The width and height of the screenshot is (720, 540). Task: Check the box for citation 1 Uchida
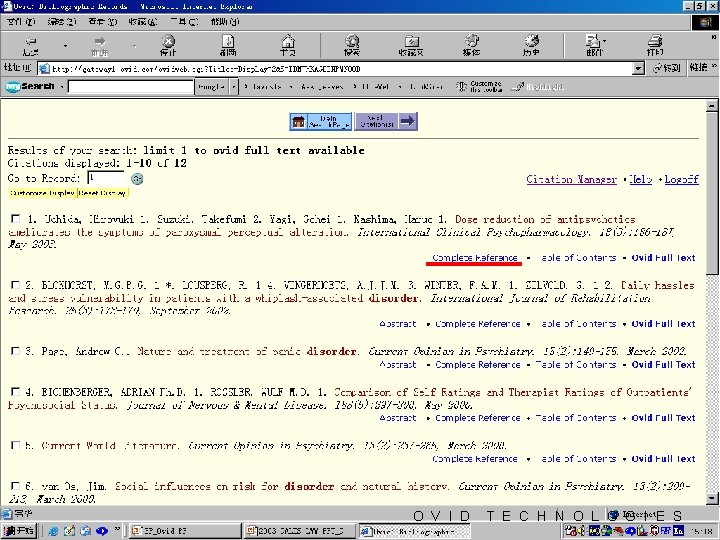pyautogui.click(x=16, y=219)
